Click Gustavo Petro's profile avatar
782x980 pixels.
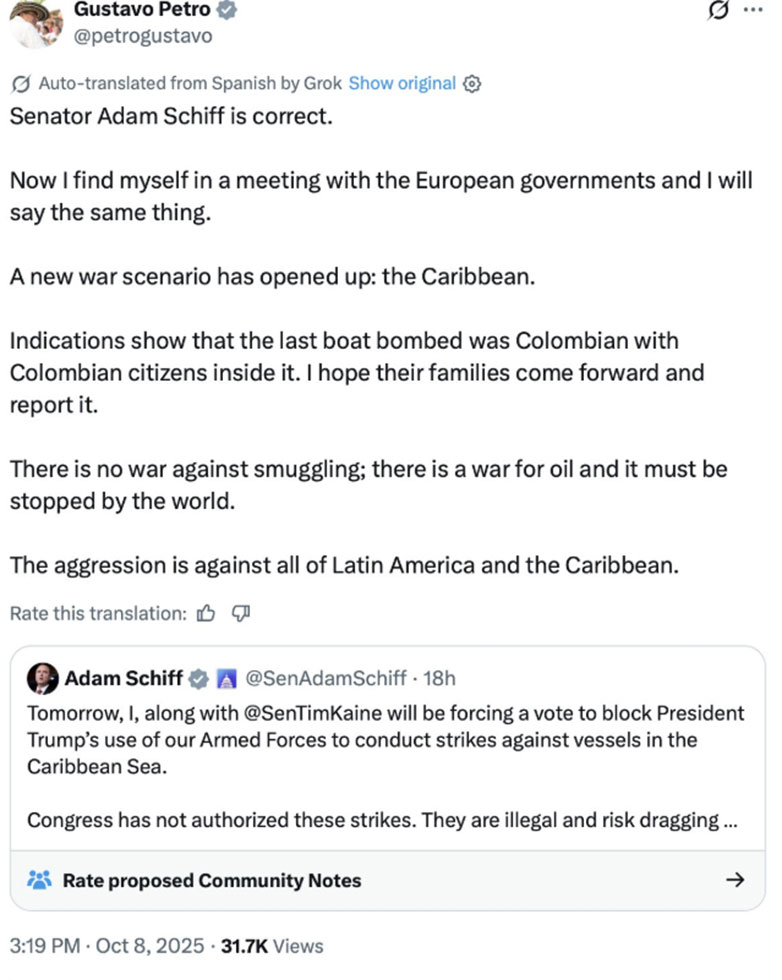tap(30, 22)
